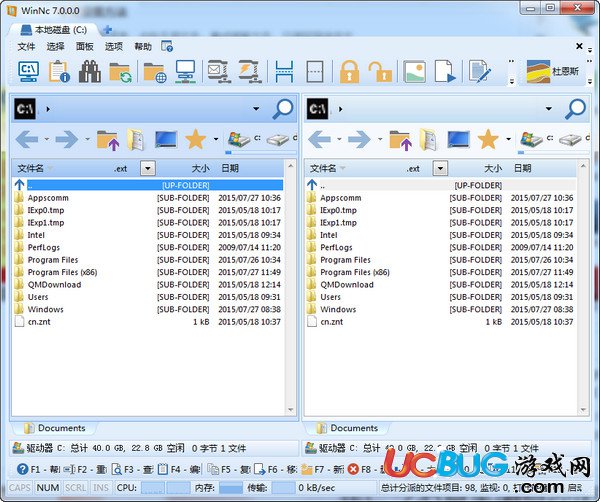Click the left panel desktop monitor icon

166,139
